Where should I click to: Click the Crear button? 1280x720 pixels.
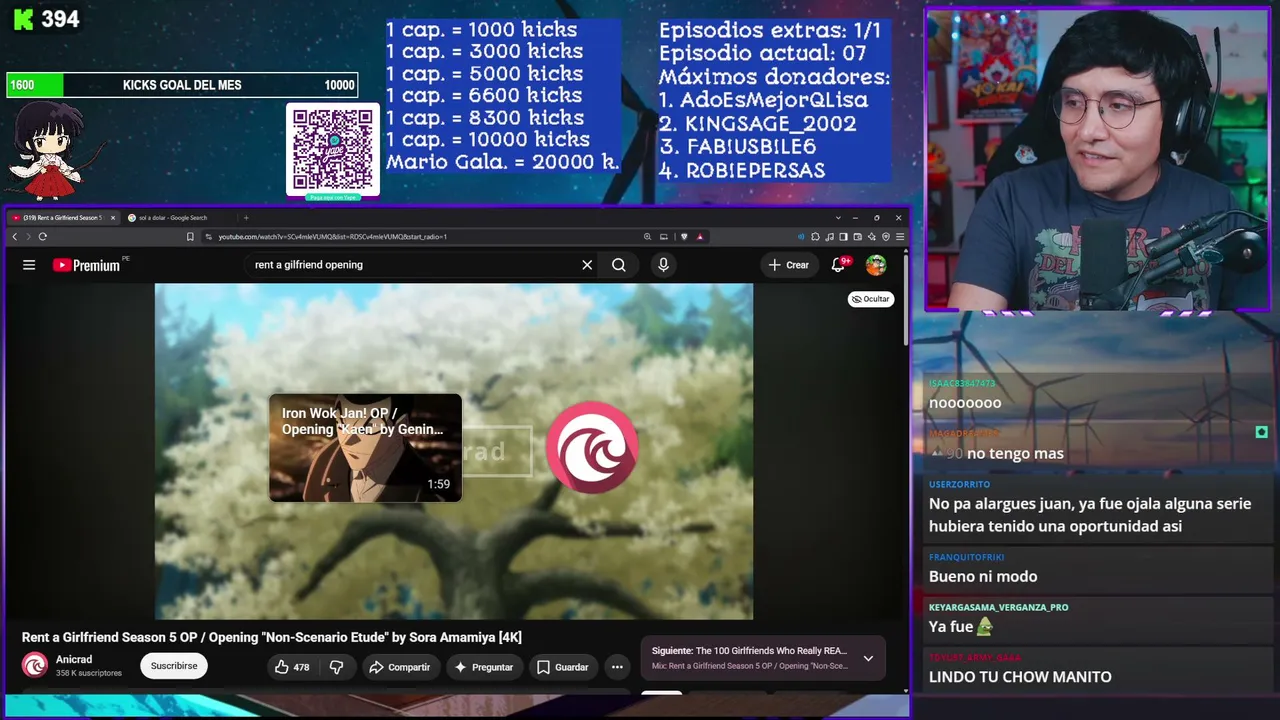point(788,265)
